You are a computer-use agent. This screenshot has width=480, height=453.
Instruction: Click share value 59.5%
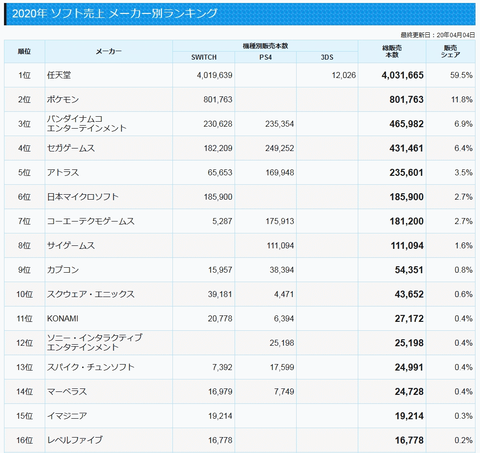(461, 75)
